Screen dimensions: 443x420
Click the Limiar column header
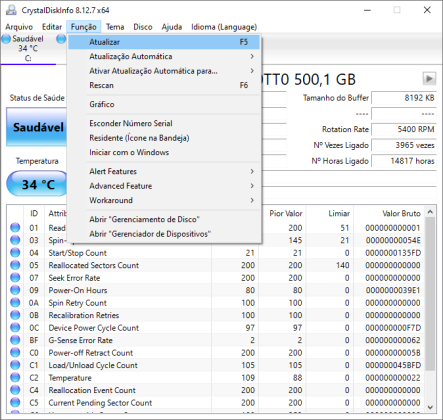(x=330, y=213)
